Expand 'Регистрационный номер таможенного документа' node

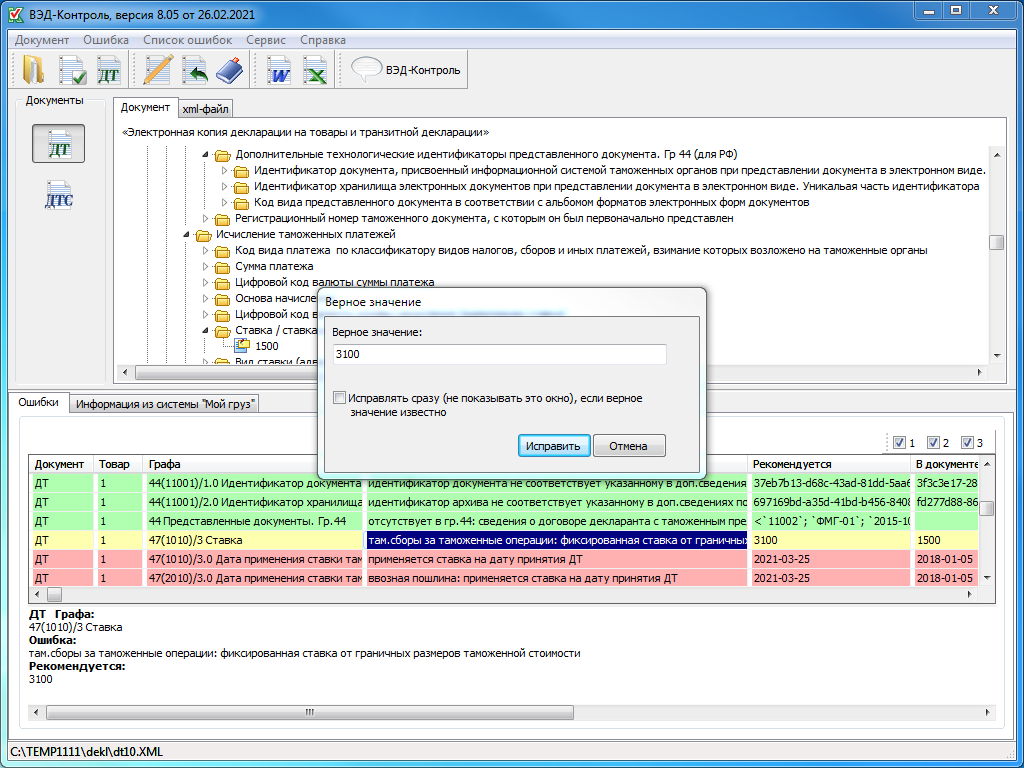(206, 218)
